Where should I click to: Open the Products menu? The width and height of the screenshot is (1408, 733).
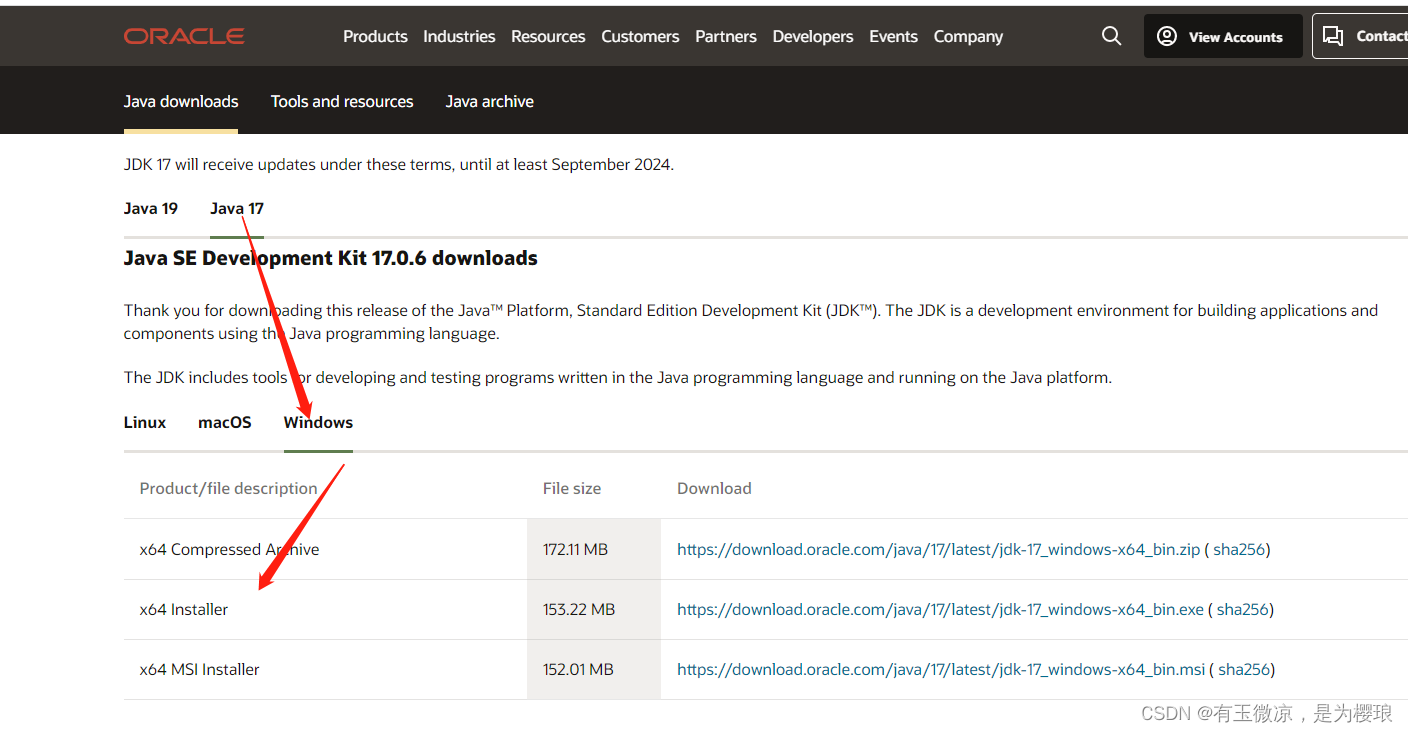[375, 36]
